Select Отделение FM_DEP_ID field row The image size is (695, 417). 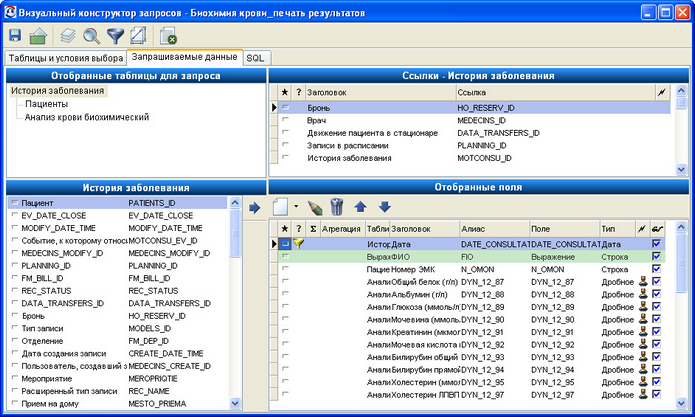[117, 341]
